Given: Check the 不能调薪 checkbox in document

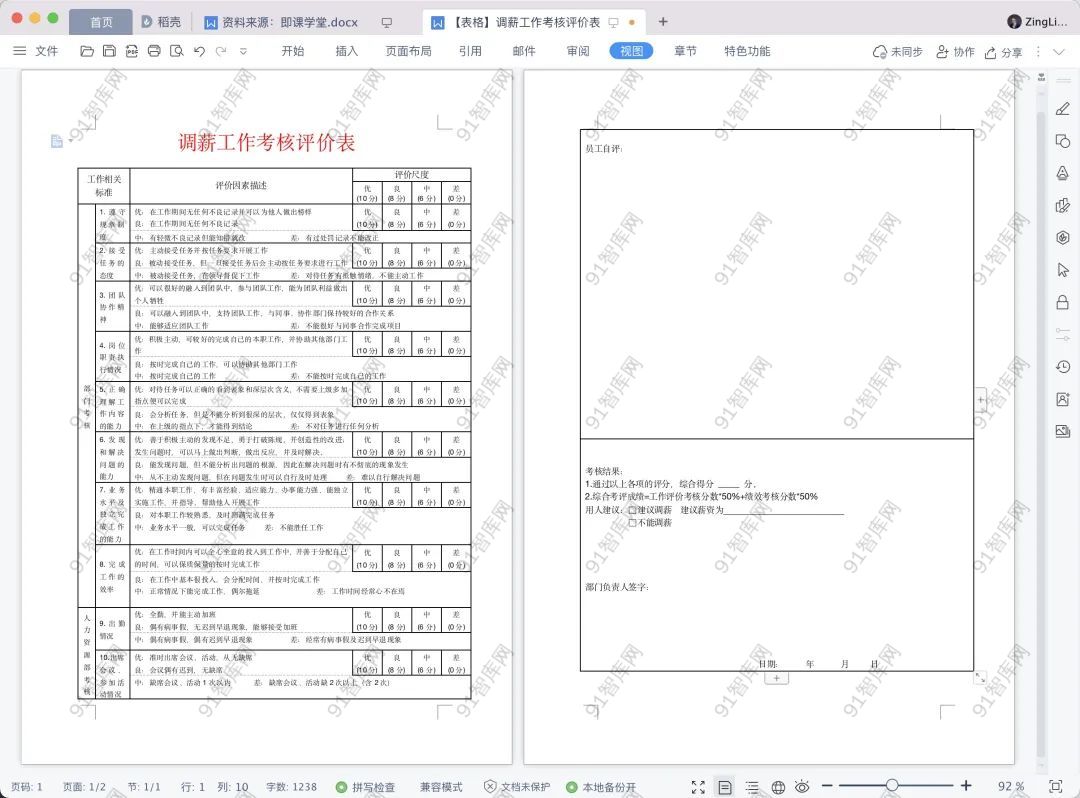Looking at the screenshot, I should pyautogui.click(x=632, y=522).
